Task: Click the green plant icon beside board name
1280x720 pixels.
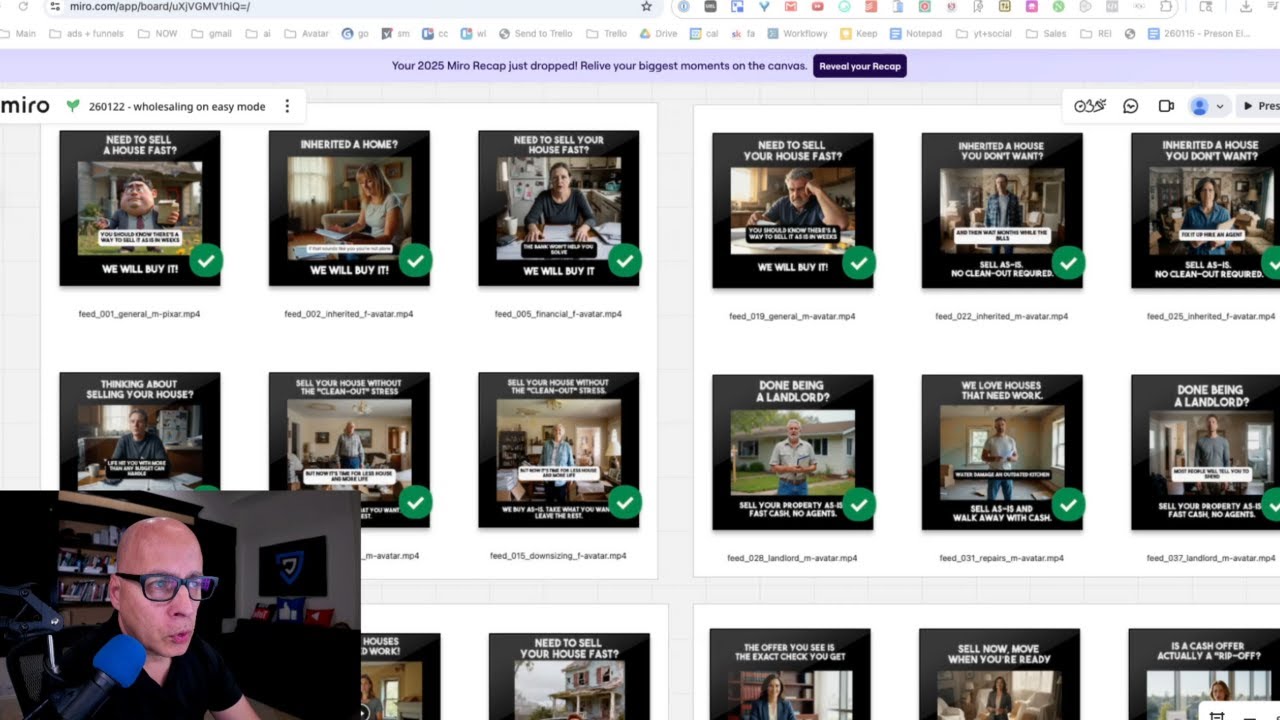Action: pyautogui.click(x=72, y=106)
